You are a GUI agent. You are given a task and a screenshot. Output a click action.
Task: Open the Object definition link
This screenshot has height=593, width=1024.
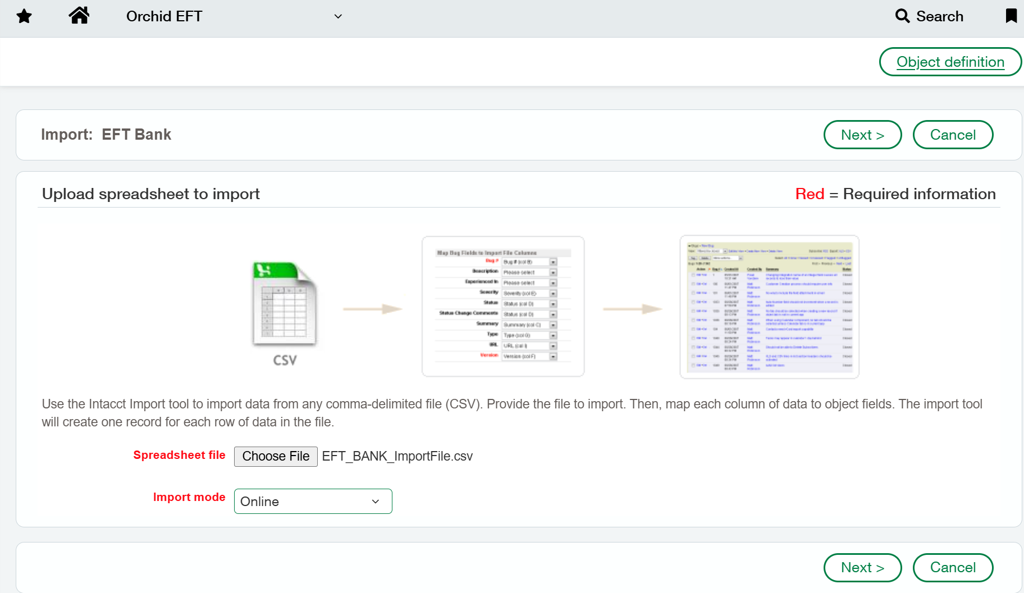click(x=950, y=62)
